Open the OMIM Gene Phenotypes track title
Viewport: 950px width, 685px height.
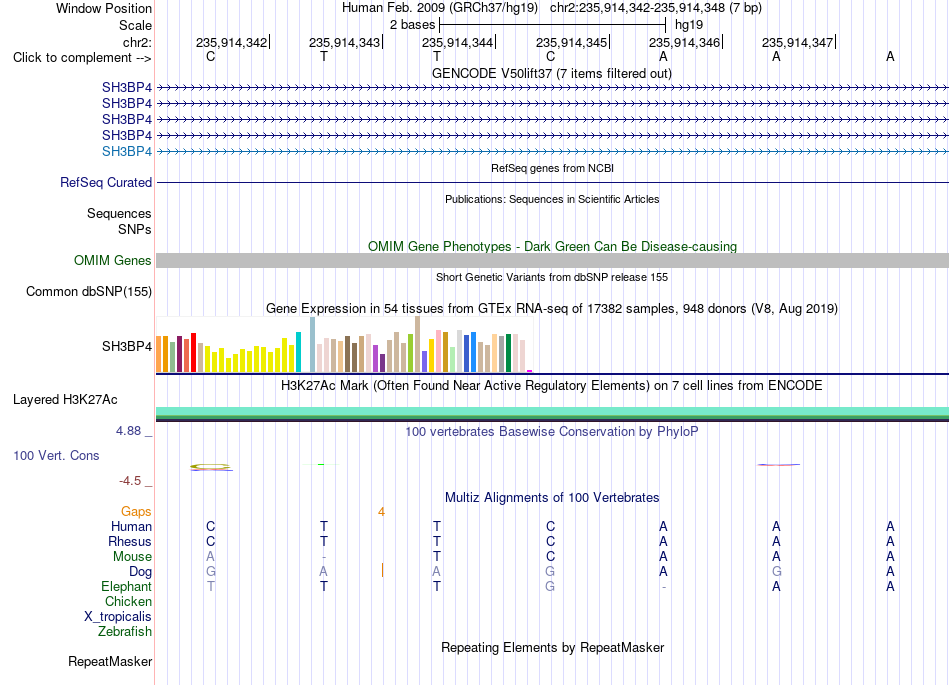pos(552,247)
